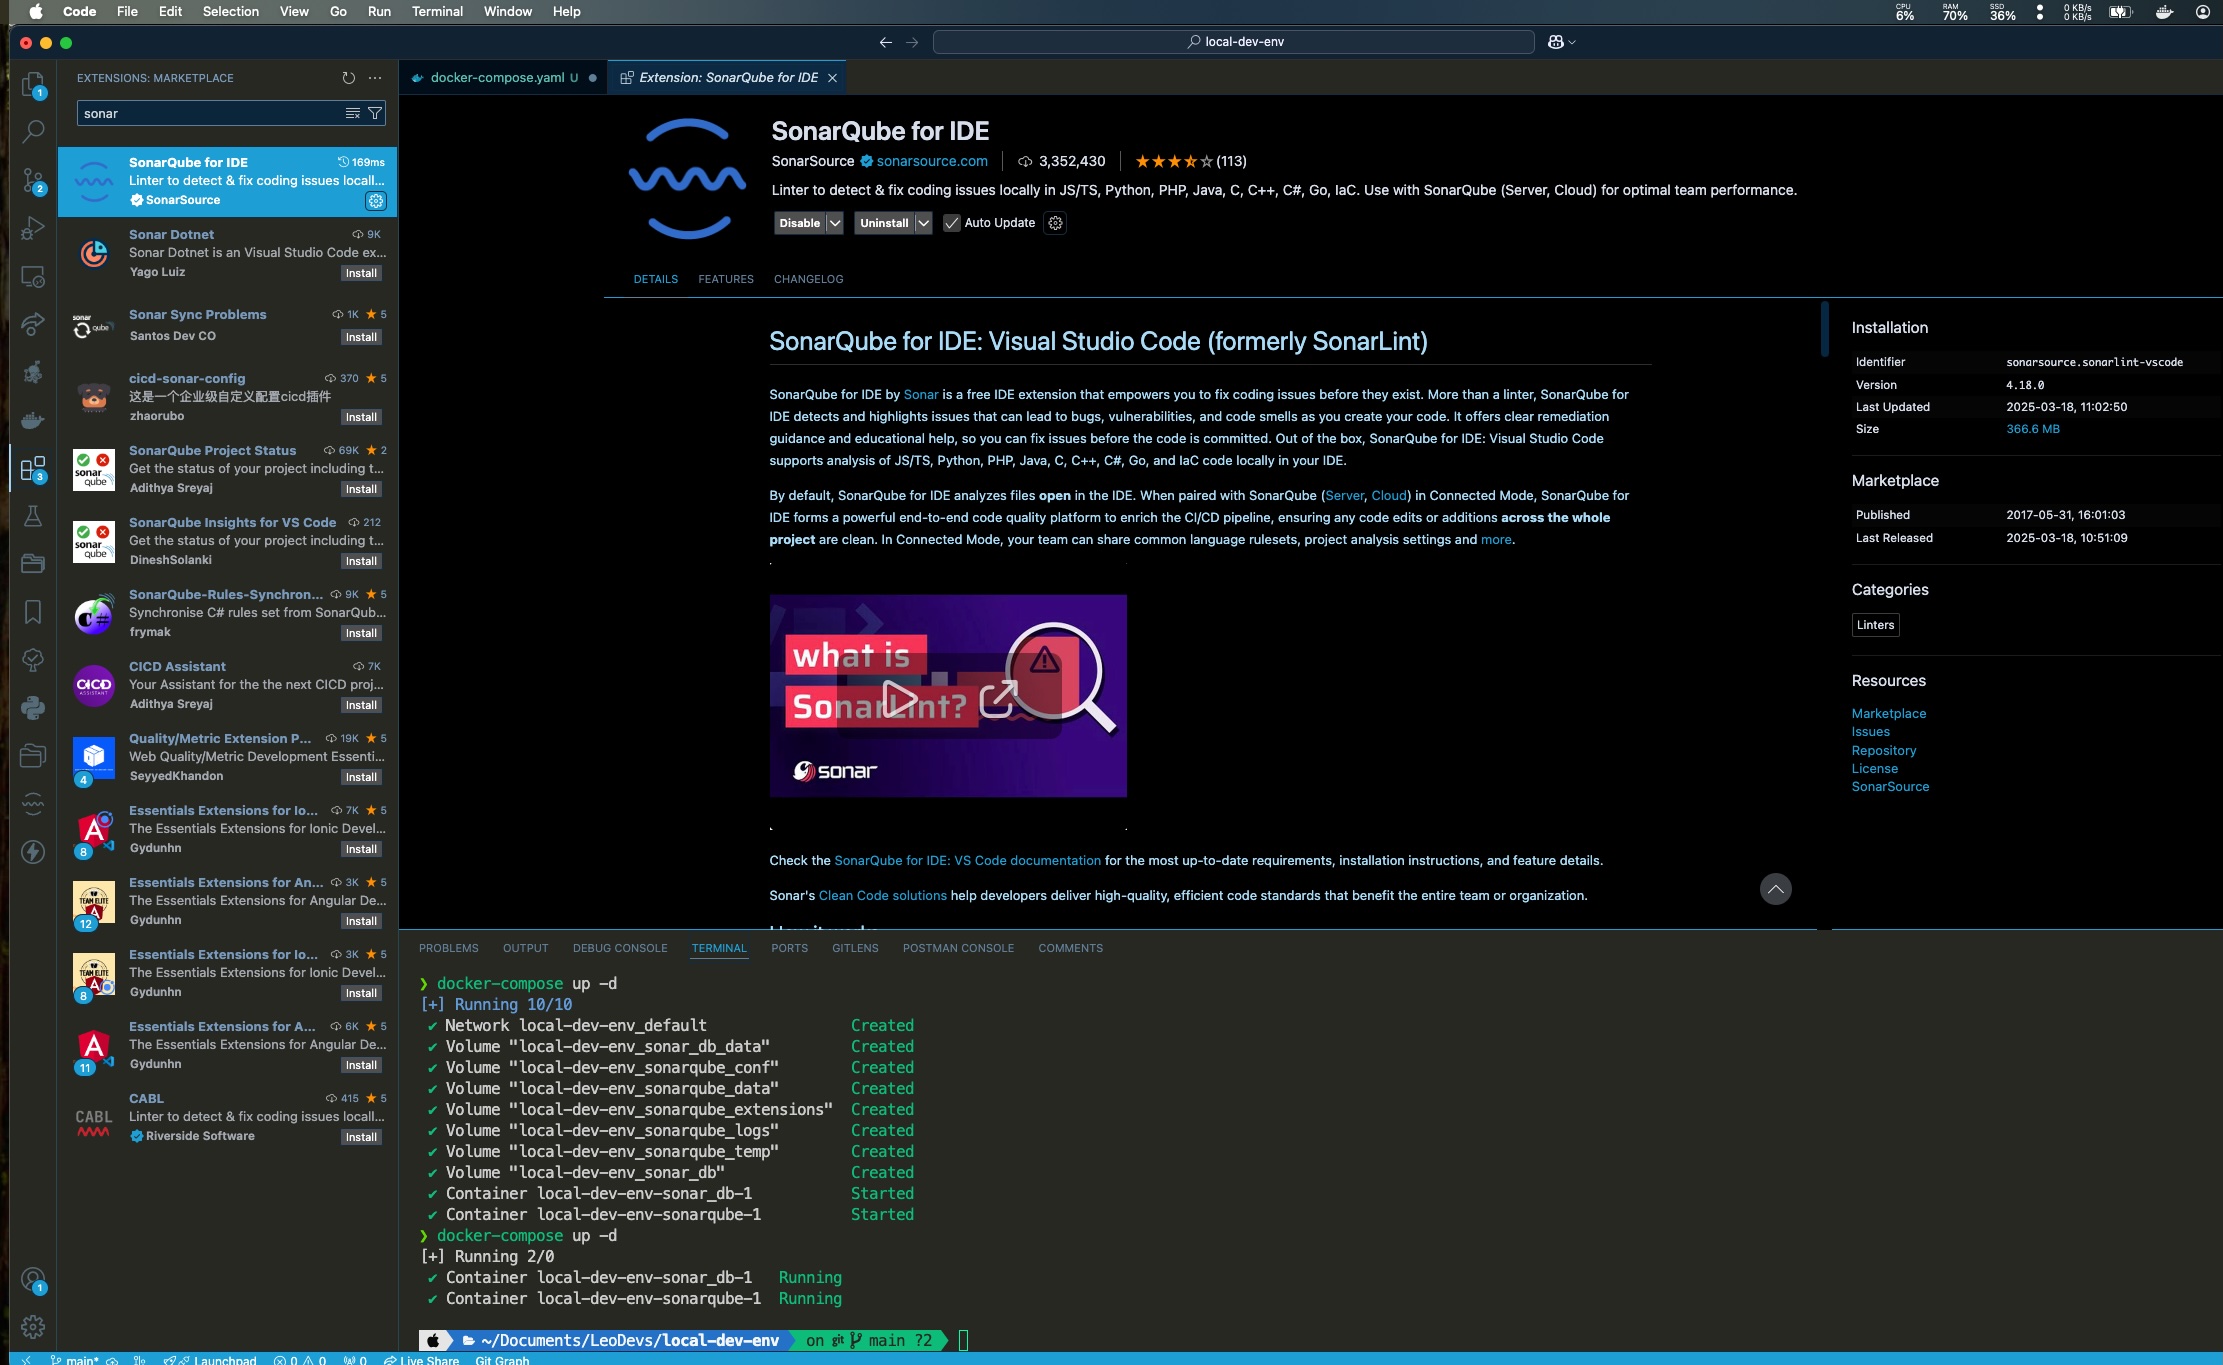Image resolution: width=2223 pixels, height=1365 pixels.
Task: Refresh the Extensions Marketplace list
Action: pyautogui.click(x=348, y=78)
